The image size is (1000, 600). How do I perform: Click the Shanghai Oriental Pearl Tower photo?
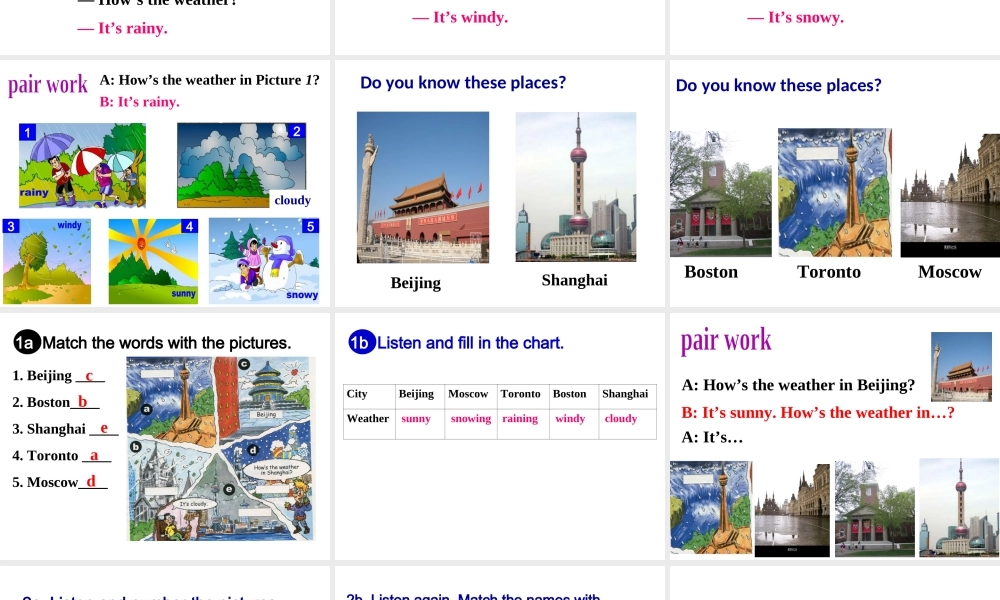[x=576, y=187]
